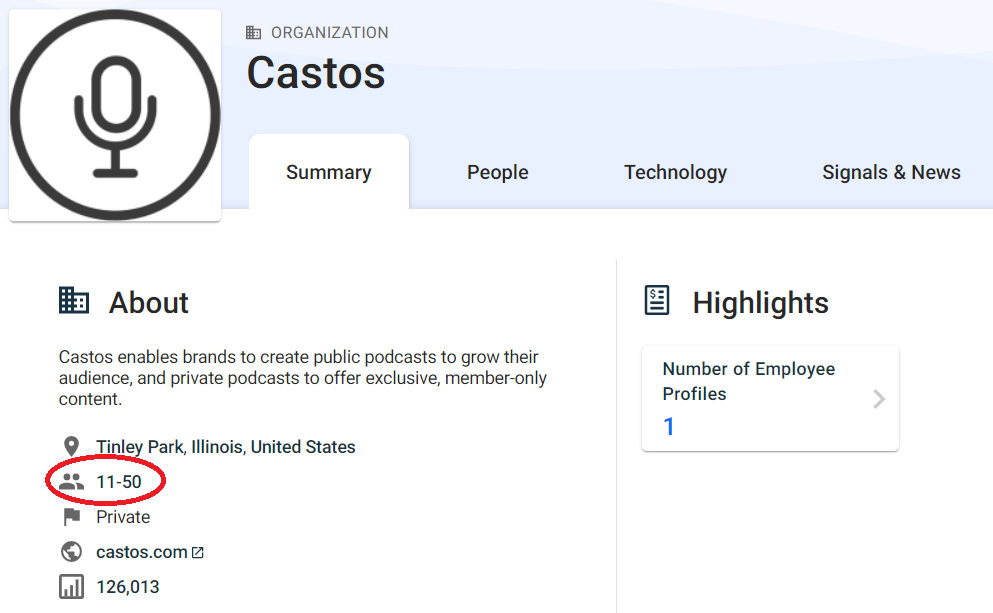Click the organization building icon above Castos
This screenshot has width=993, height=613.
(254, 33)
